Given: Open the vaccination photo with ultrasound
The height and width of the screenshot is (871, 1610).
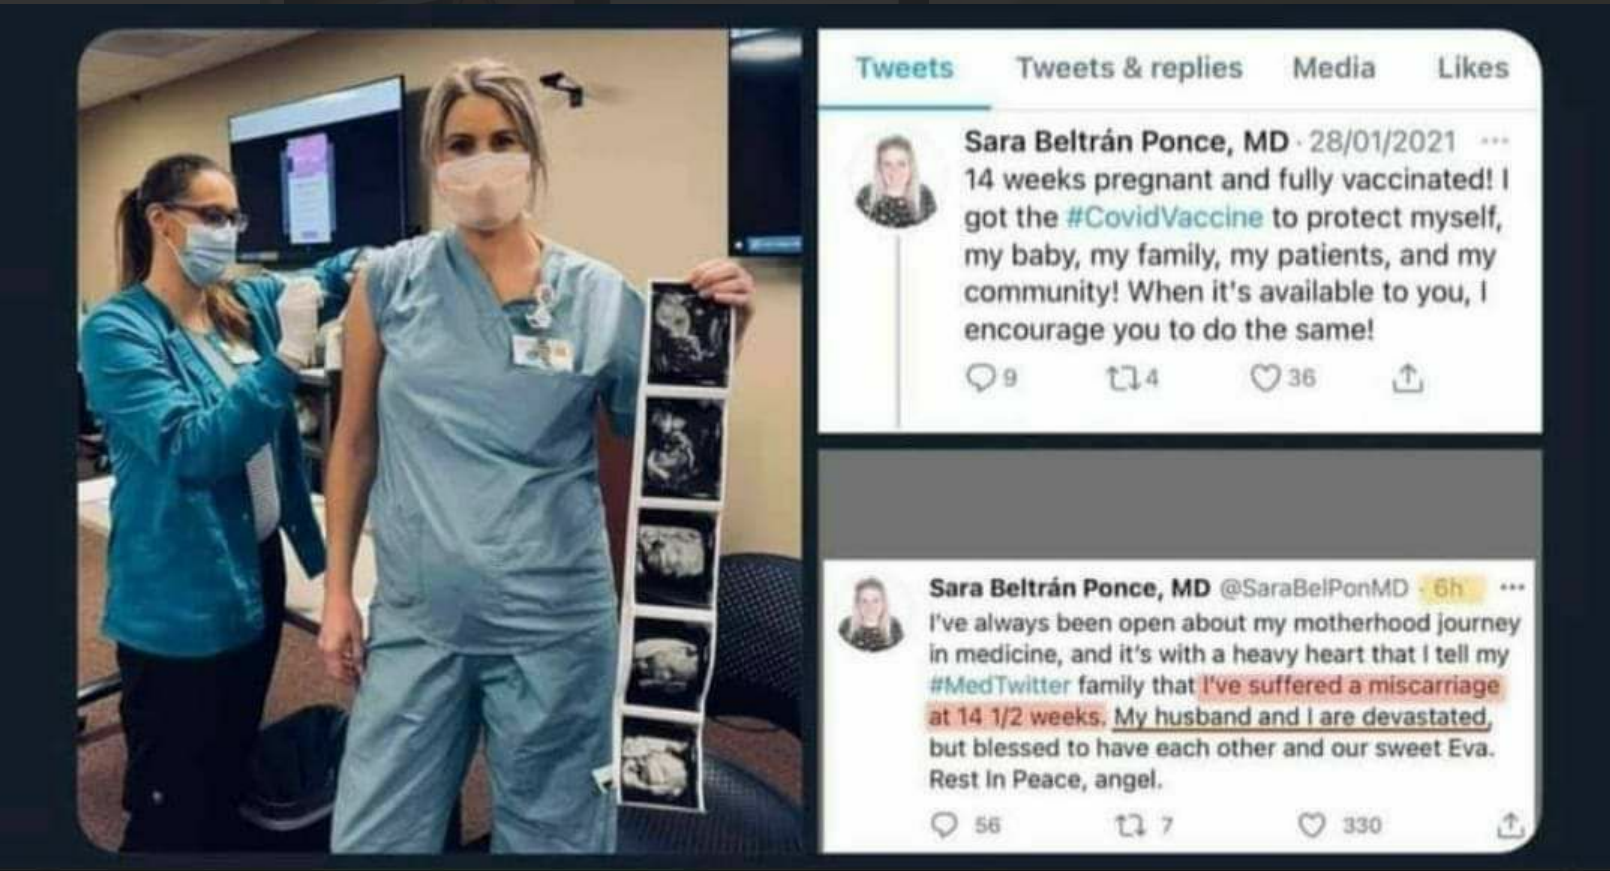Looking at the screenshot, I should [x=440, y=440].
